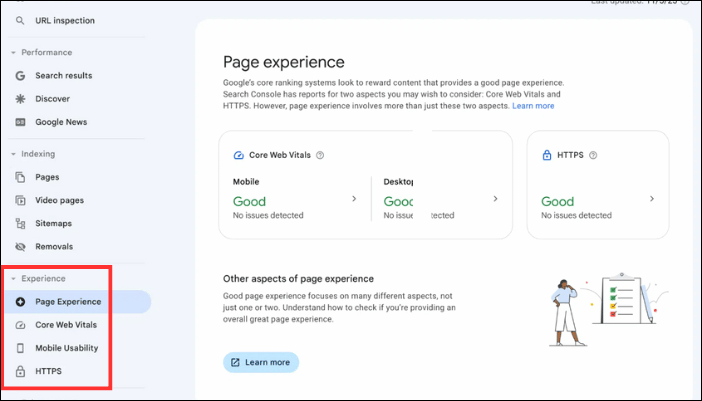Open Core Web Vitals from the sidebar
This screenshot has width=702, height=401.
pyautogui.click(x=66, y=325)
